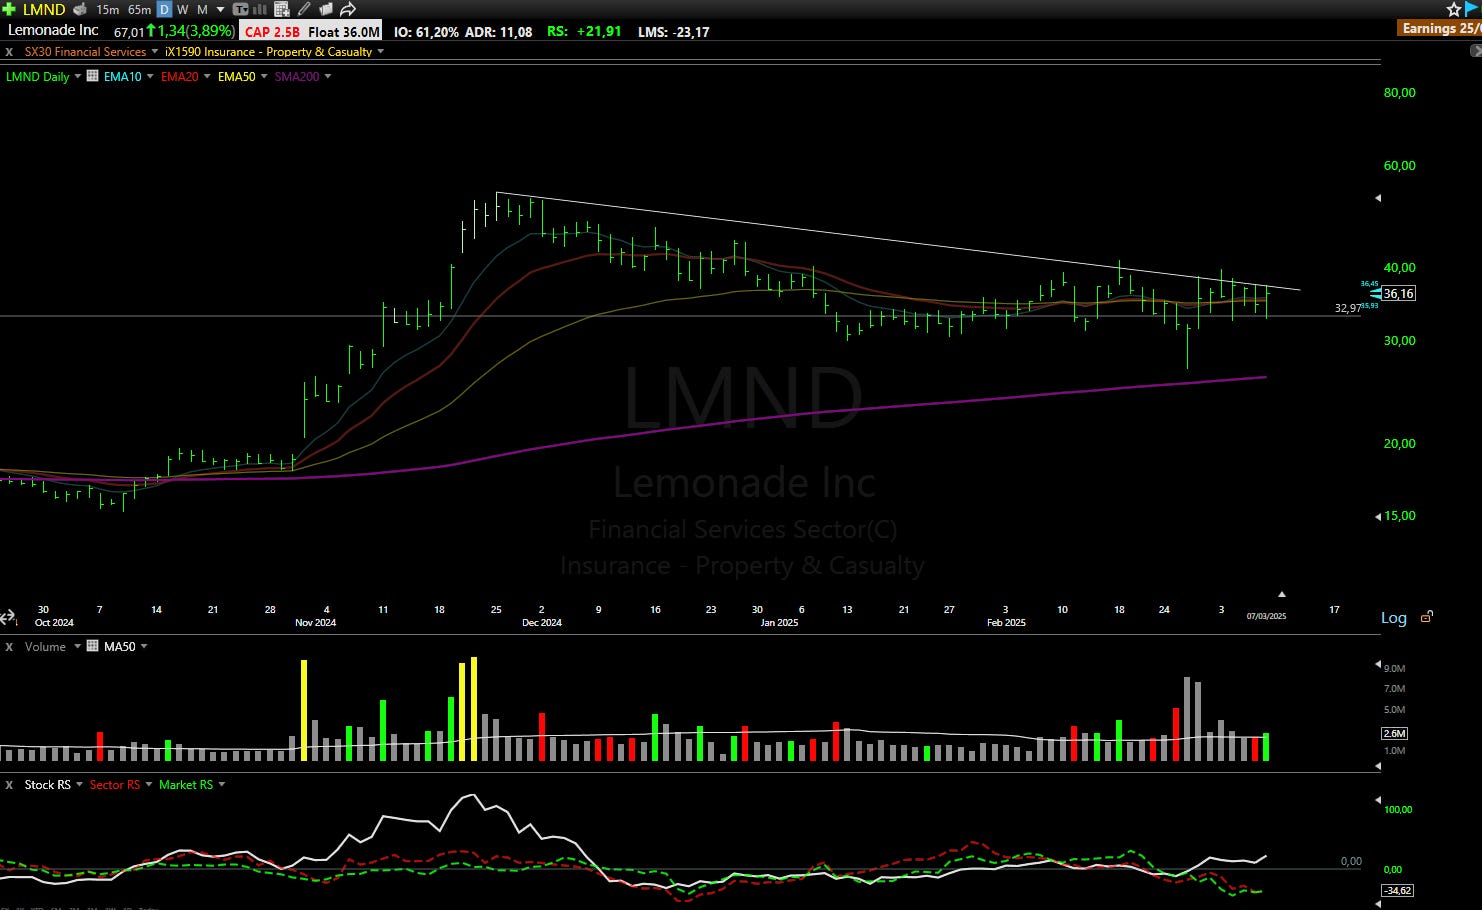This screenshot has width=1482, height=910.
Task: Select the Daily (D) timeframe
Action: [x=165, y=9]
